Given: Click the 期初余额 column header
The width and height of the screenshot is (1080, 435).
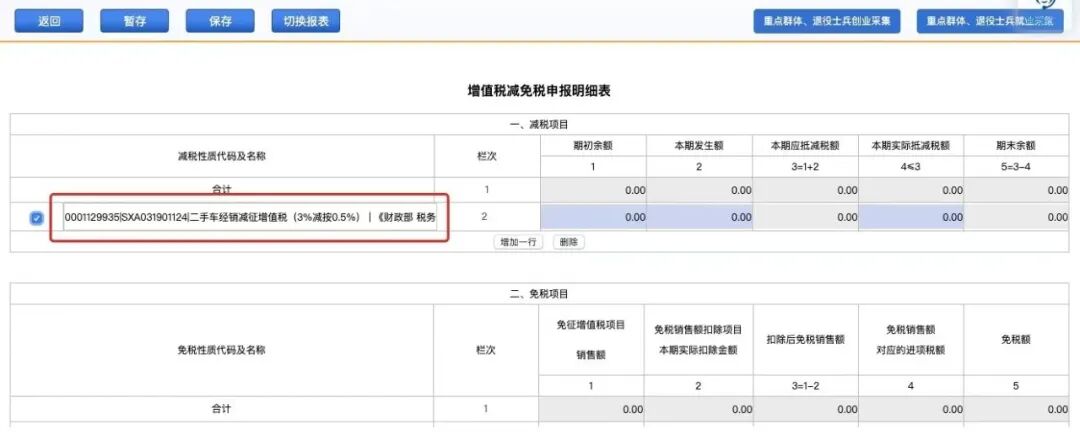Looking at the screenshot, I should pyautogui.click(x=593, y=146).
